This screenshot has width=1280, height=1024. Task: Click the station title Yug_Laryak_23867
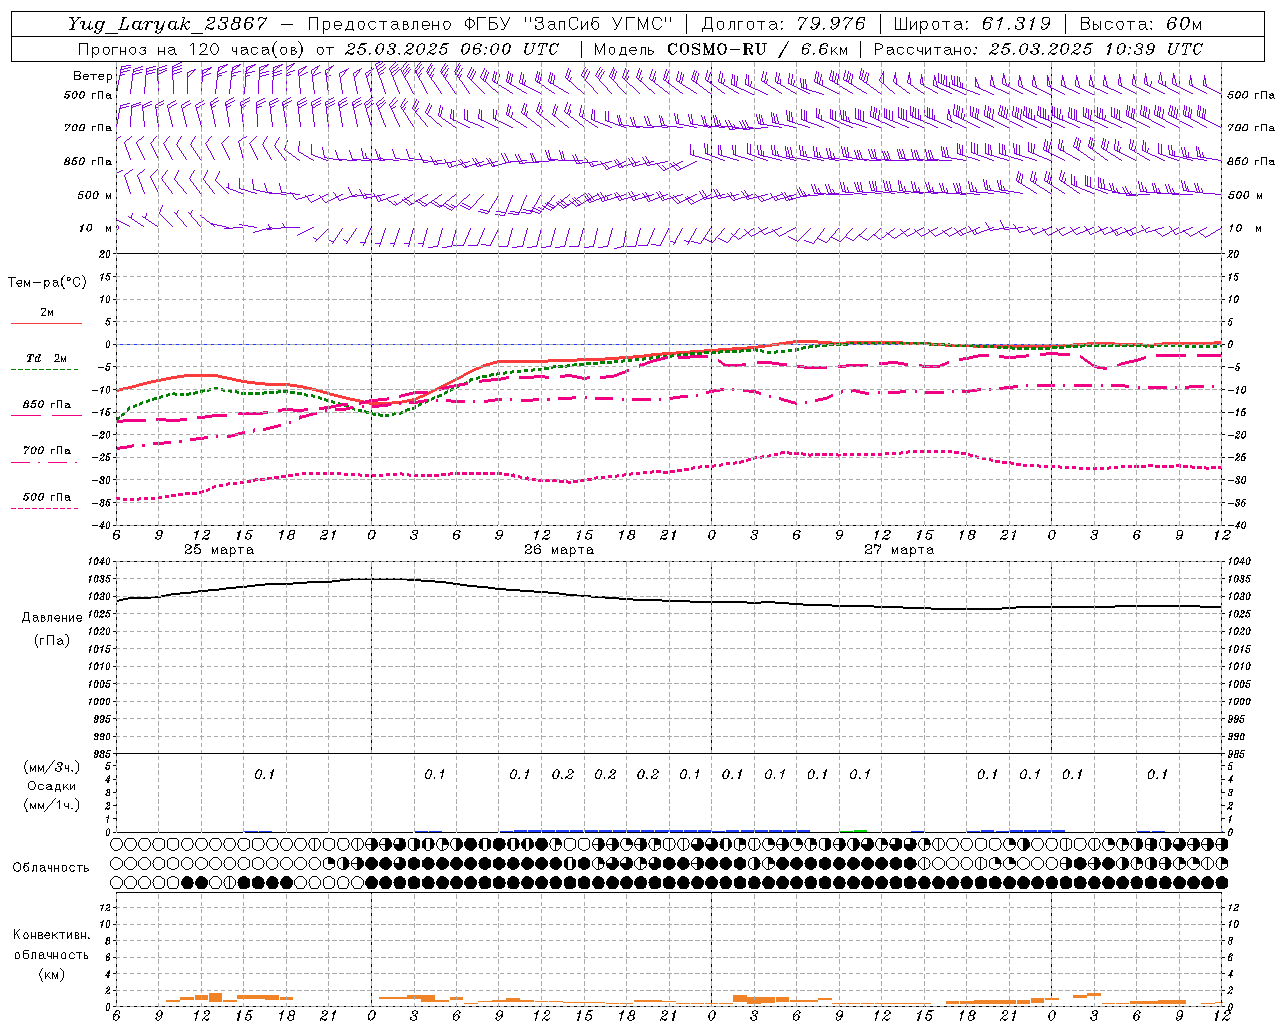[167, 24]
